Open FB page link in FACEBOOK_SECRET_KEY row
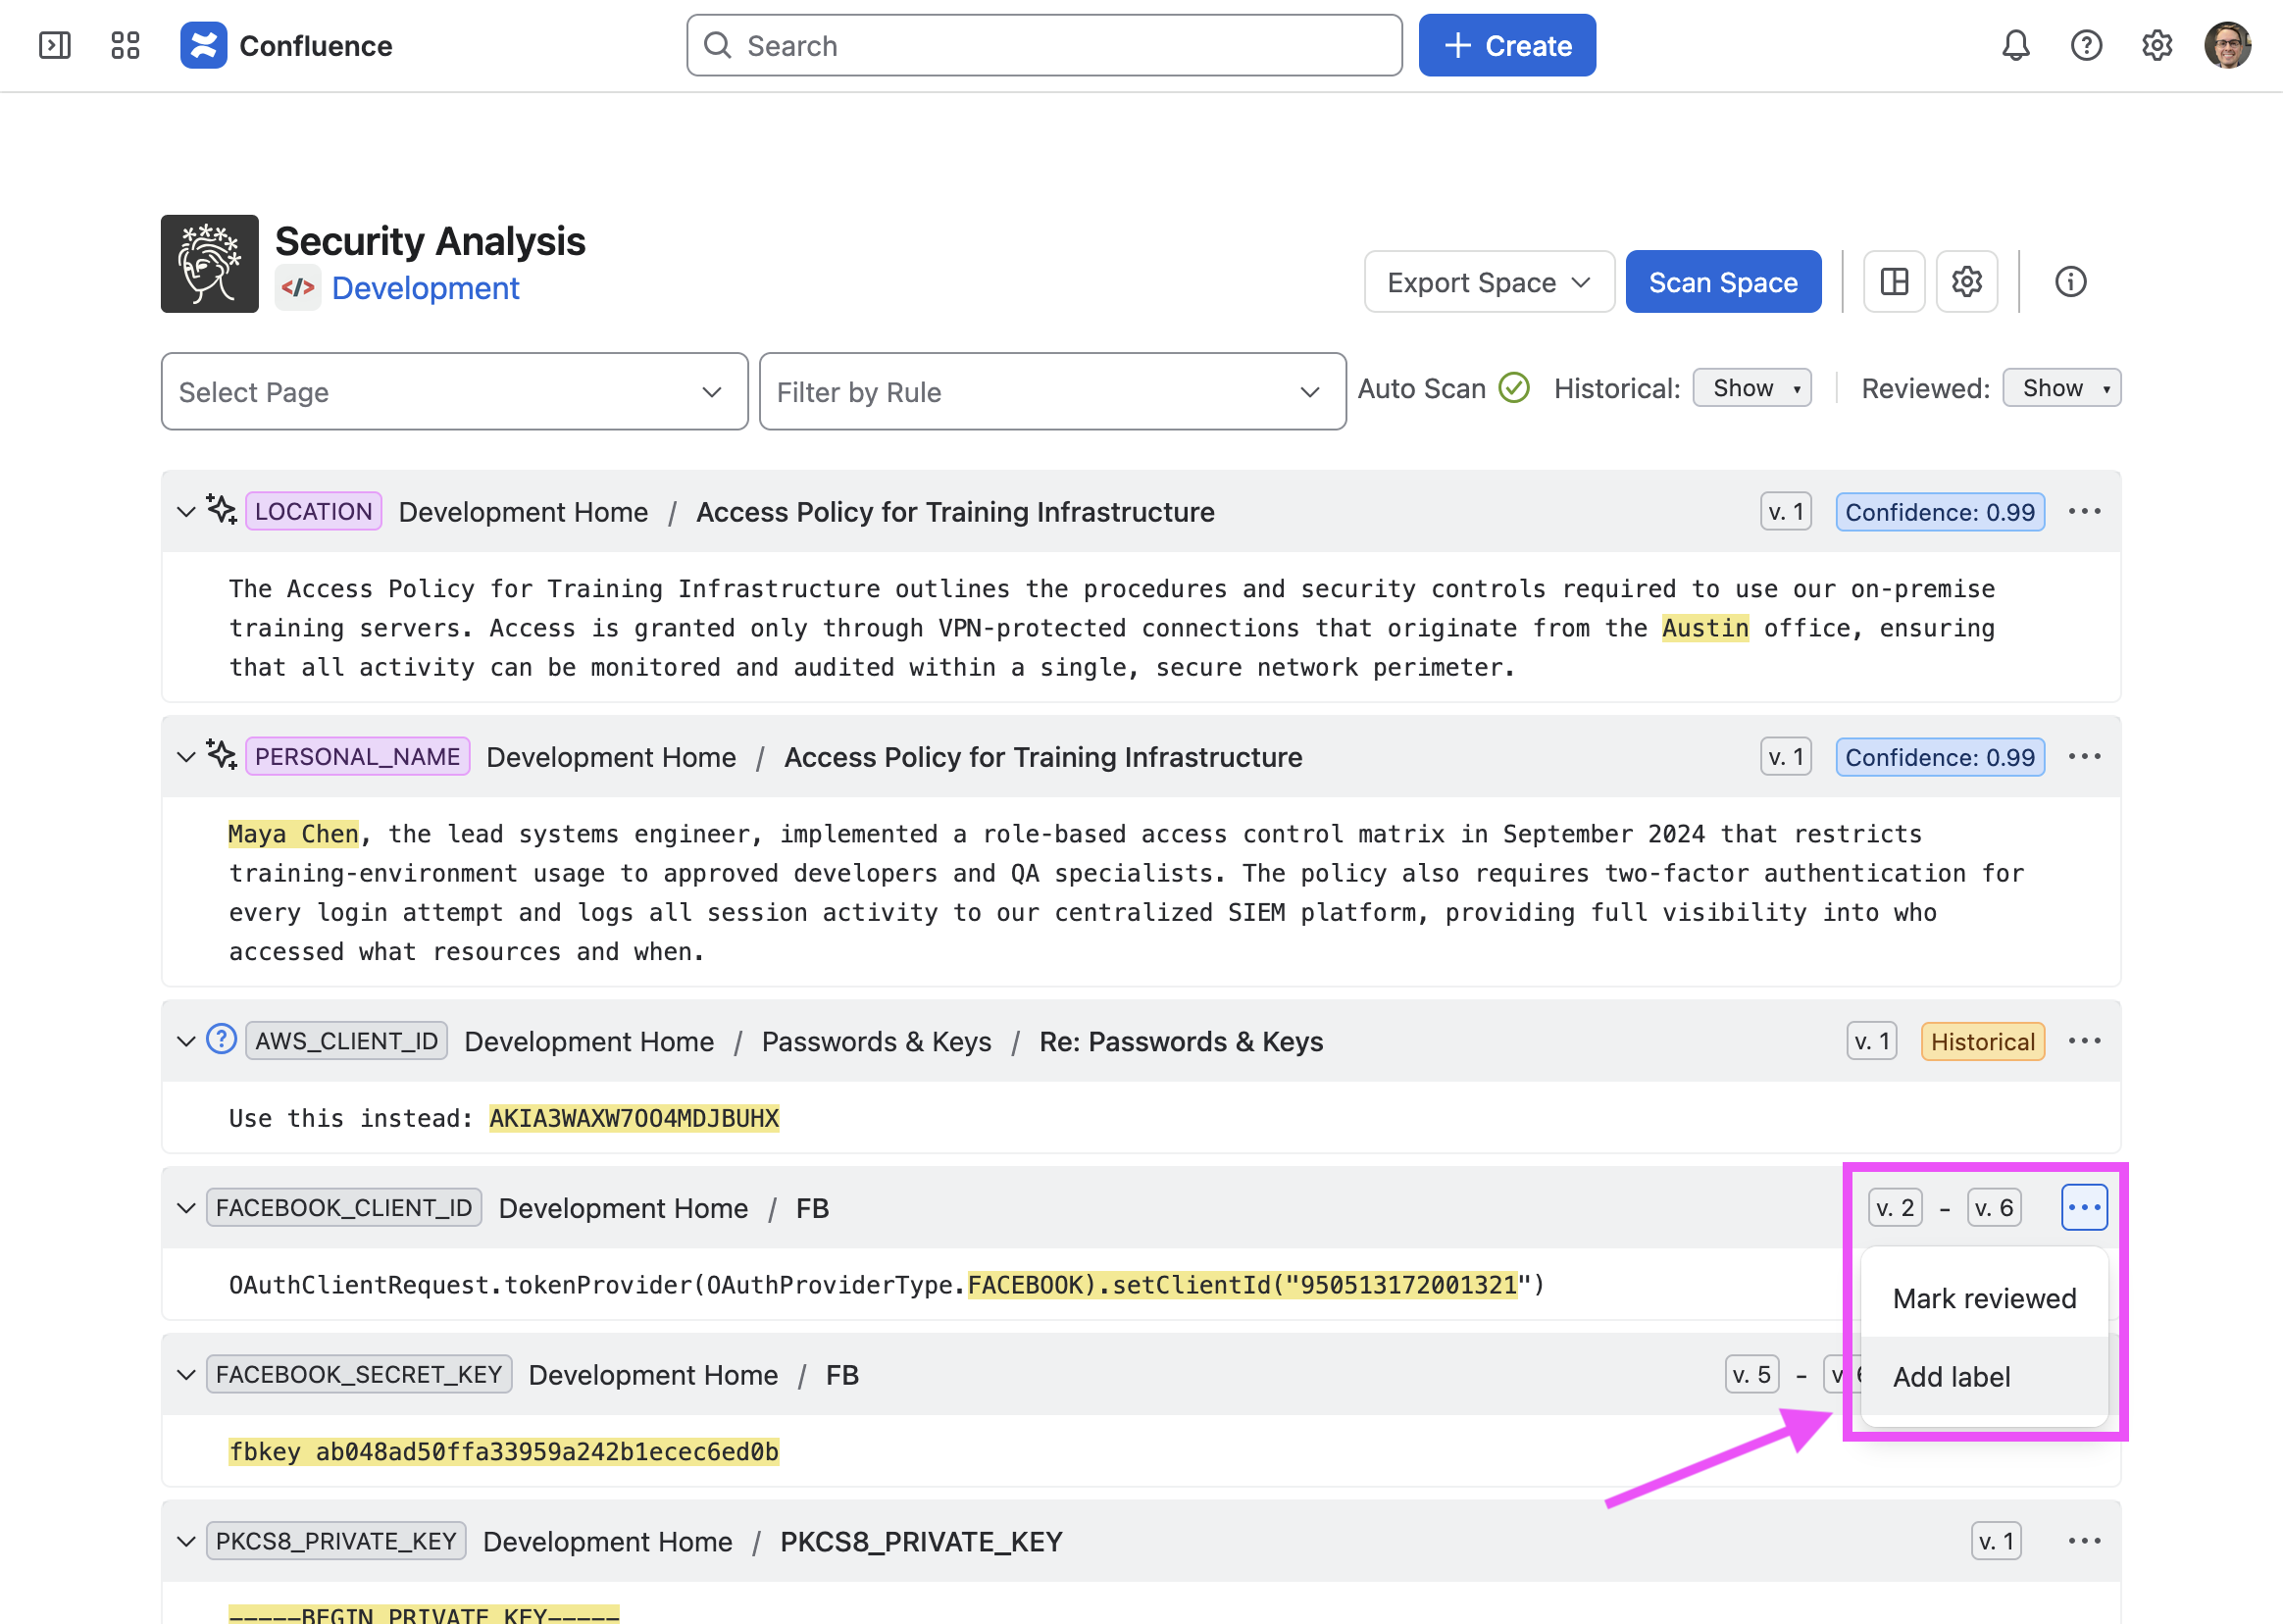Image resolution: width=2283 pixels, height=1624 pixels. (x=842, y=1375)
